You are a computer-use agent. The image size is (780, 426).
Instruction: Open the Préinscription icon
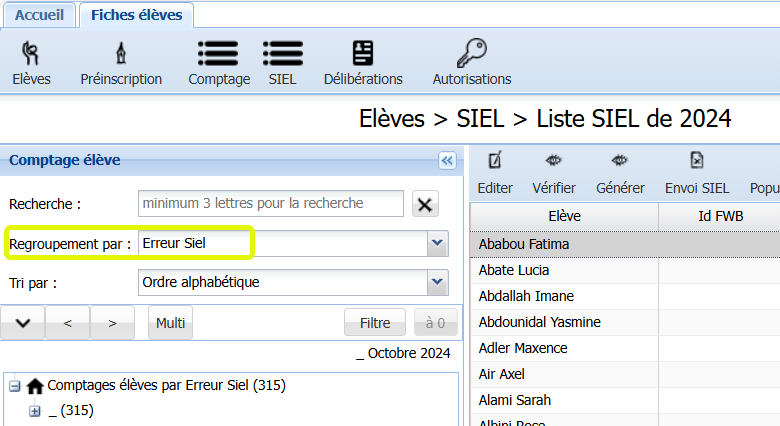pos(121,54)
